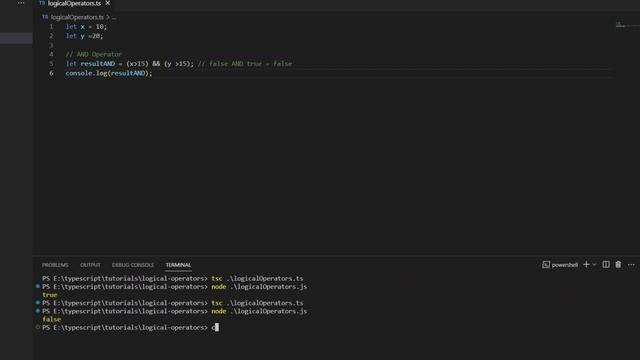The image size is (640, 360).
Task: Switch to the OUTPUT panel tab
Action: coord(90,265)
